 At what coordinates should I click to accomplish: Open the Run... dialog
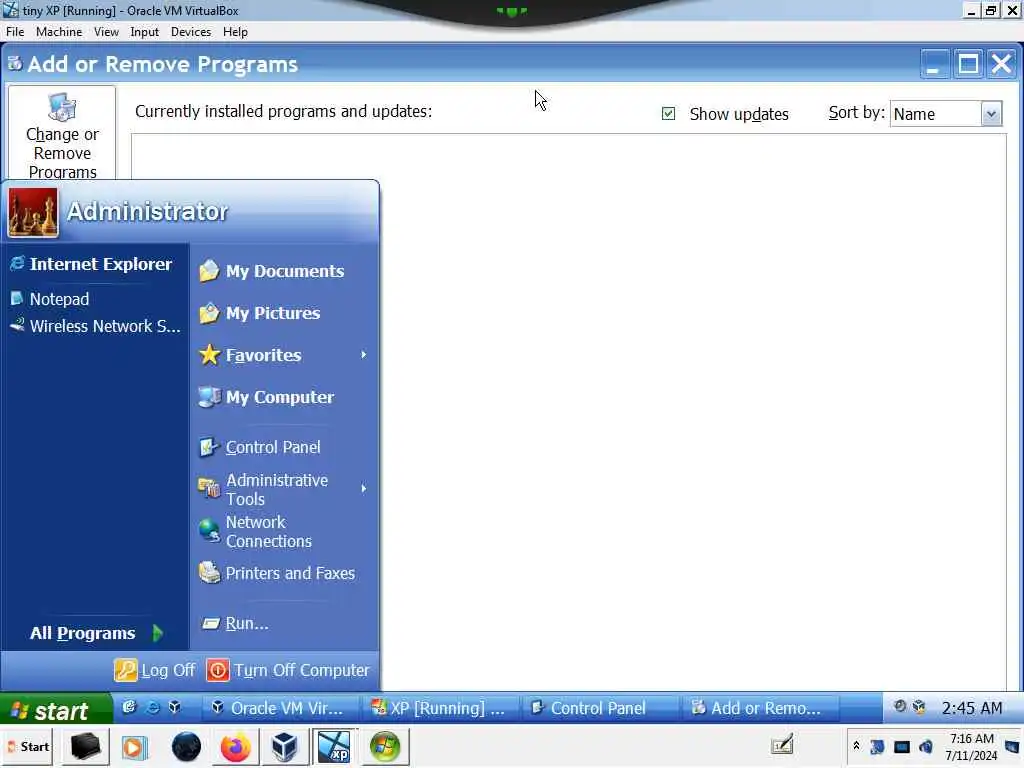[235, 624]
